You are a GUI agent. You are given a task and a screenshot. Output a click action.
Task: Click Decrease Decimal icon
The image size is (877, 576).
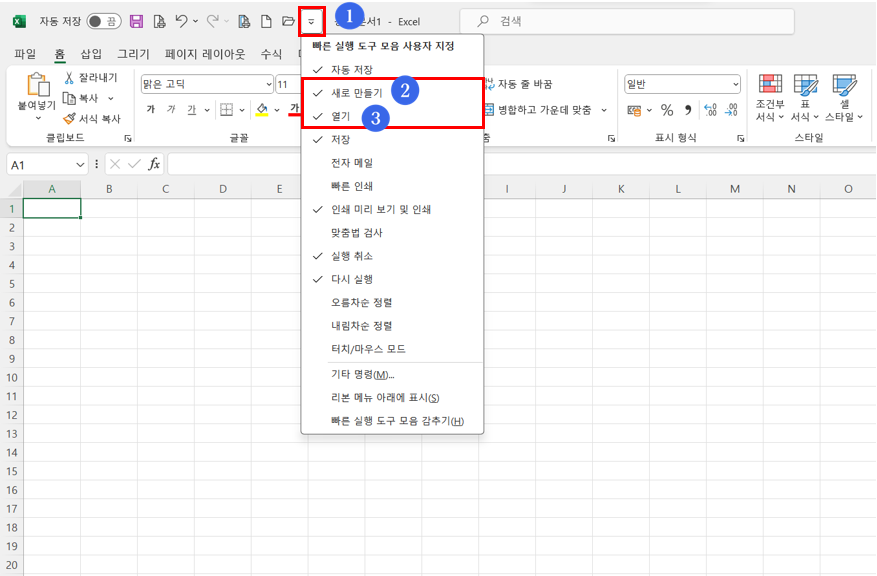point(729,111)
